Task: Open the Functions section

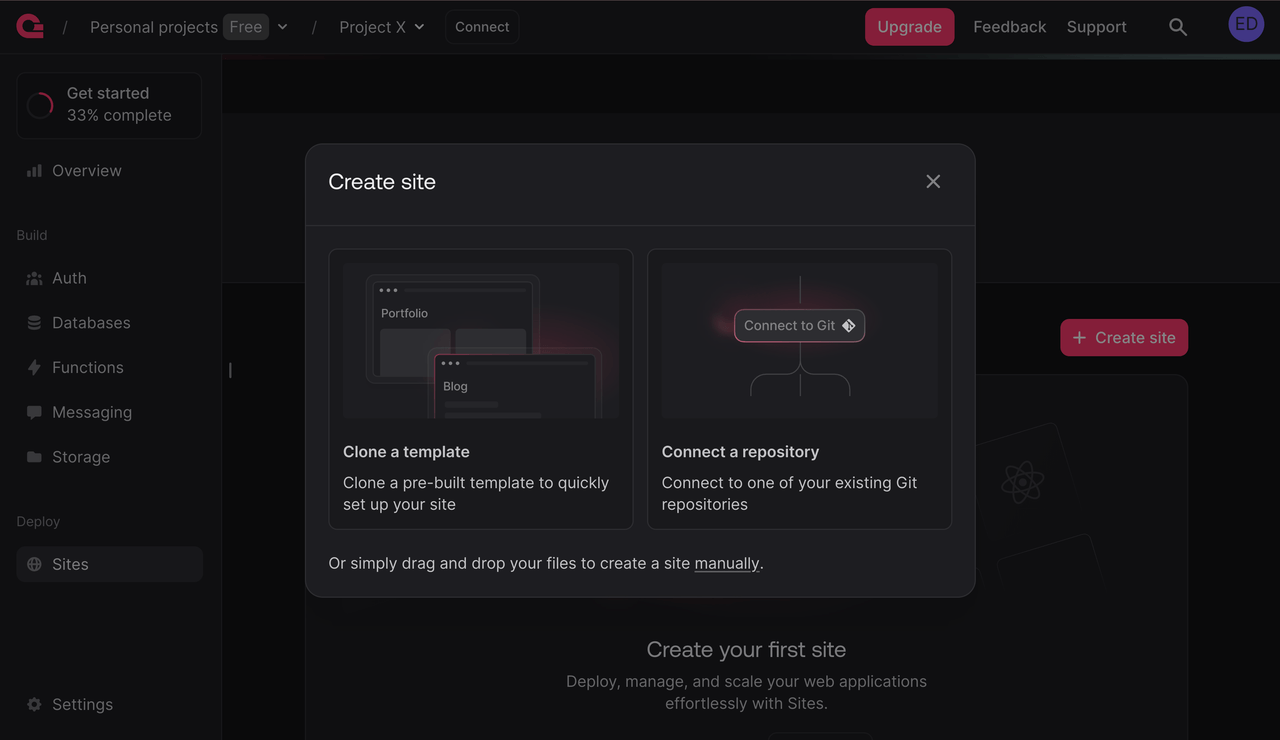Action: coord(89,367)
